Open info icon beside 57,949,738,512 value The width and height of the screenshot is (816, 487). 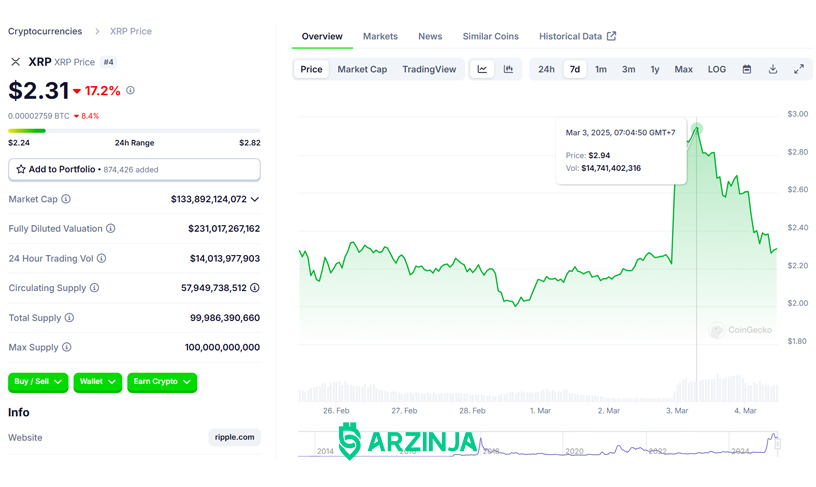click(254, 288)
